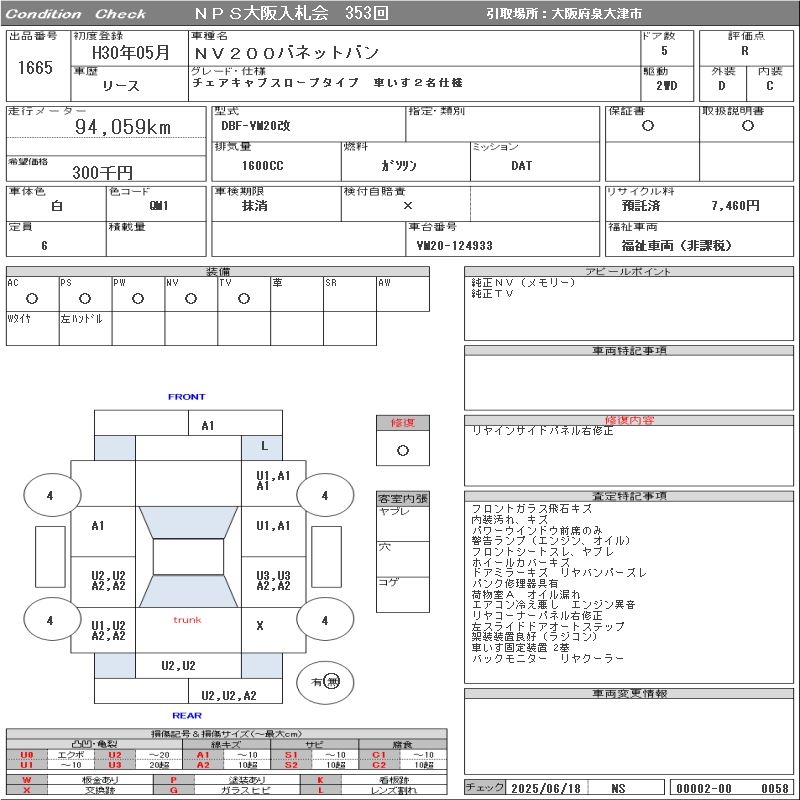Click overall score R
This screenshot has height=800, width=800.
point(745,51)
